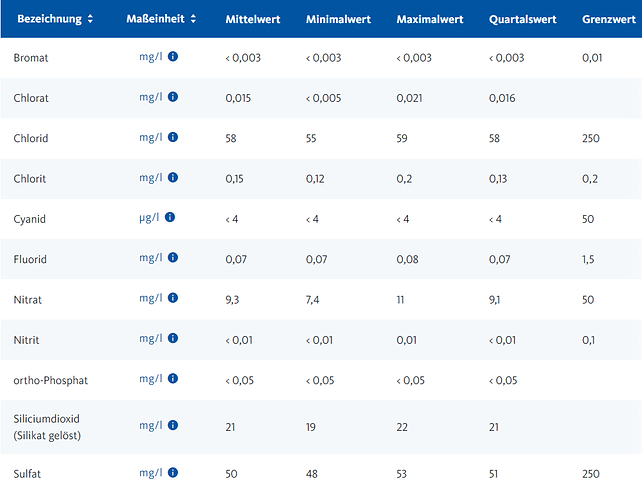Open info icon in Bromat row
This screenshot has width=642, height=500.
[x=173, y=57]
